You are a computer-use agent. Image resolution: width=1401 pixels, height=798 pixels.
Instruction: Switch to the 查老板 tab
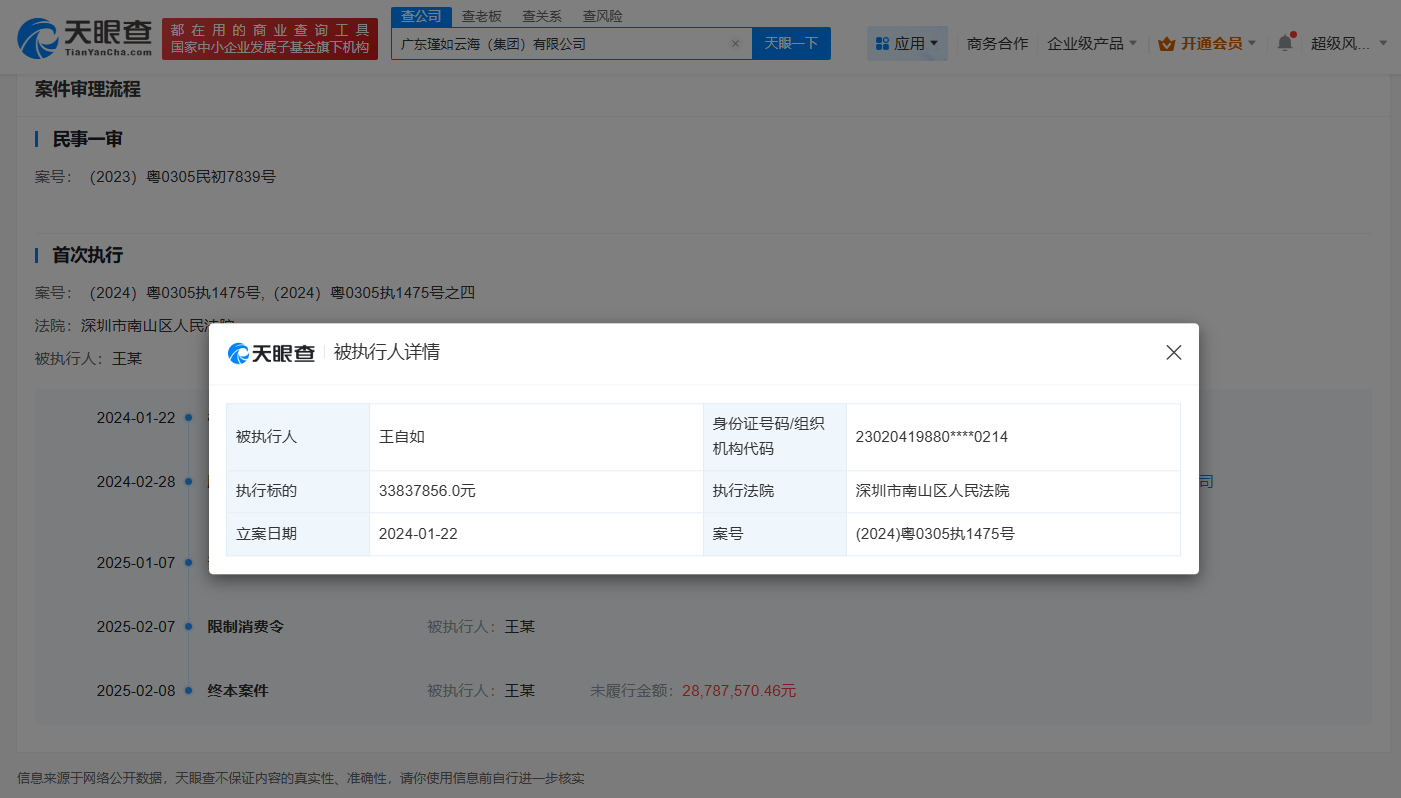[x=479, y=16]
